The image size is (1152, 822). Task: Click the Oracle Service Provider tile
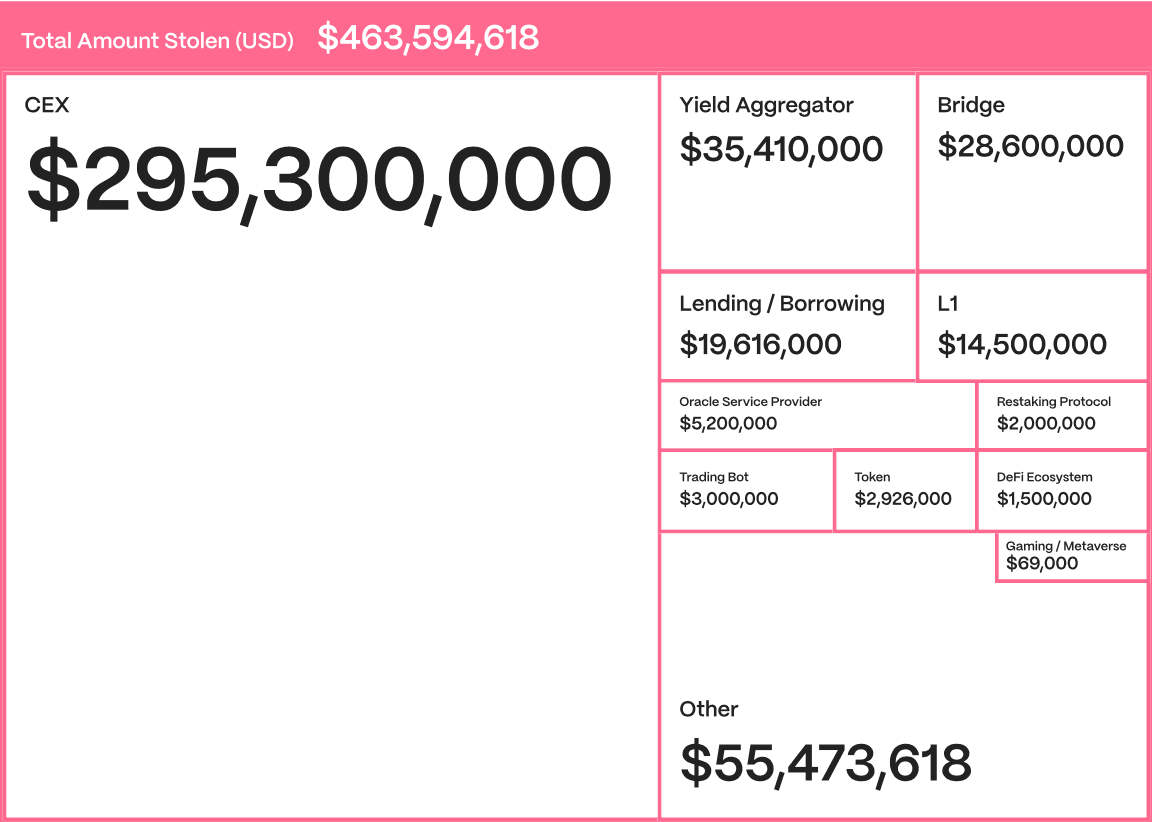[x=817, y=415]
